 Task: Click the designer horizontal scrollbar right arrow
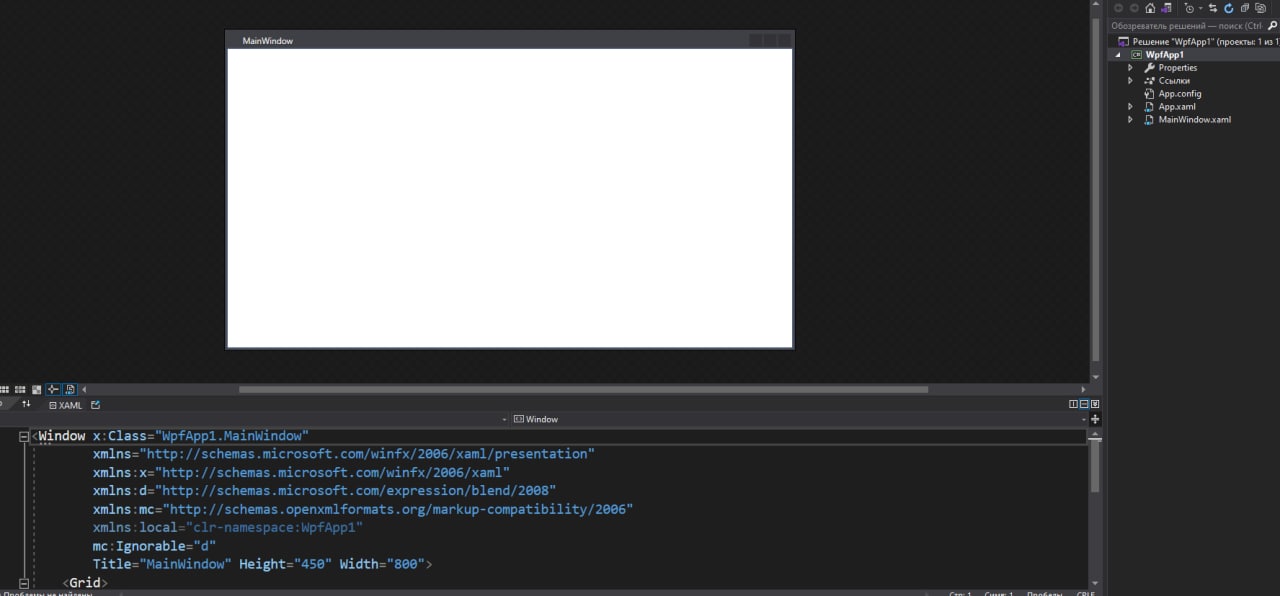click(x=1083, y=390)
